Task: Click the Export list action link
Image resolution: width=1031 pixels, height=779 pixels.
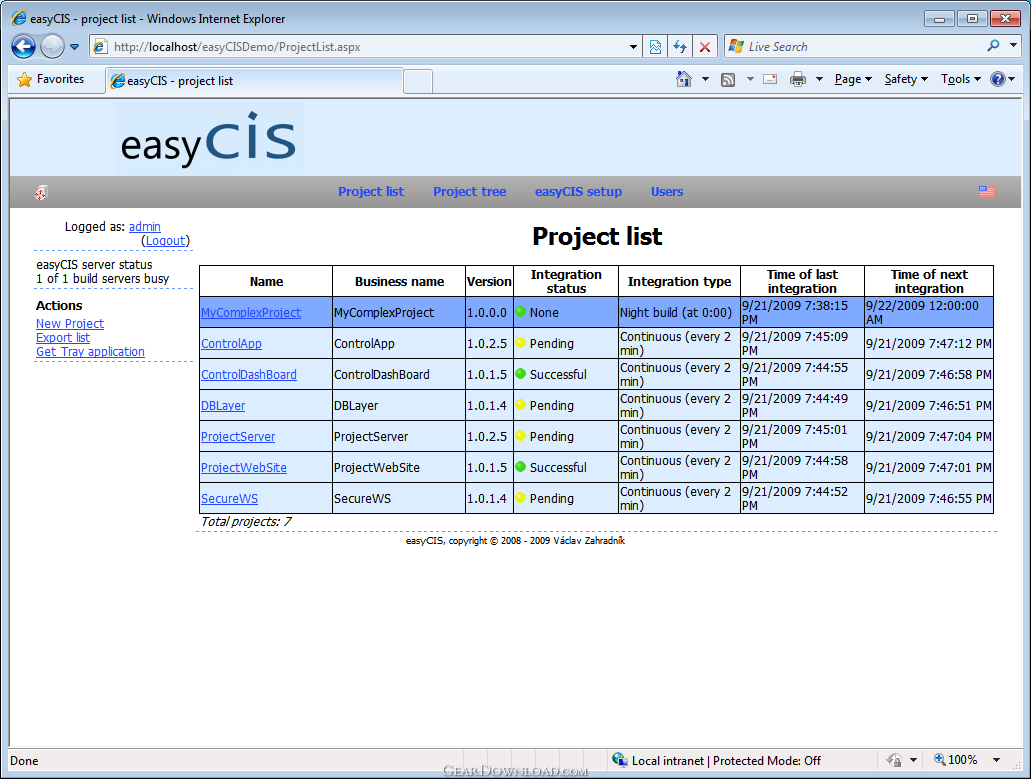Action: click(63, 338)
